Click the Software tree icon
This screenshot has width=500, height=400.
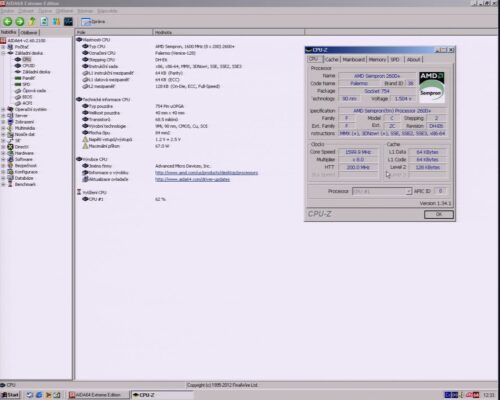10,159
